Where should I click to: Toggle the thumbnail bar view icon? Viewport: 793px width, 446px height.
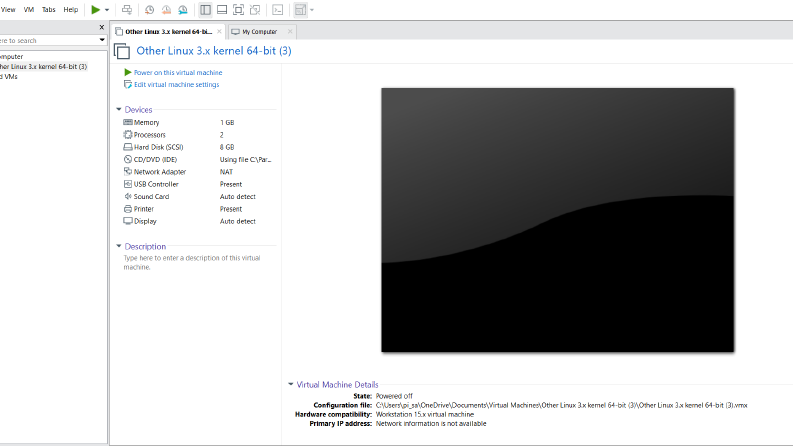[222, 10]
